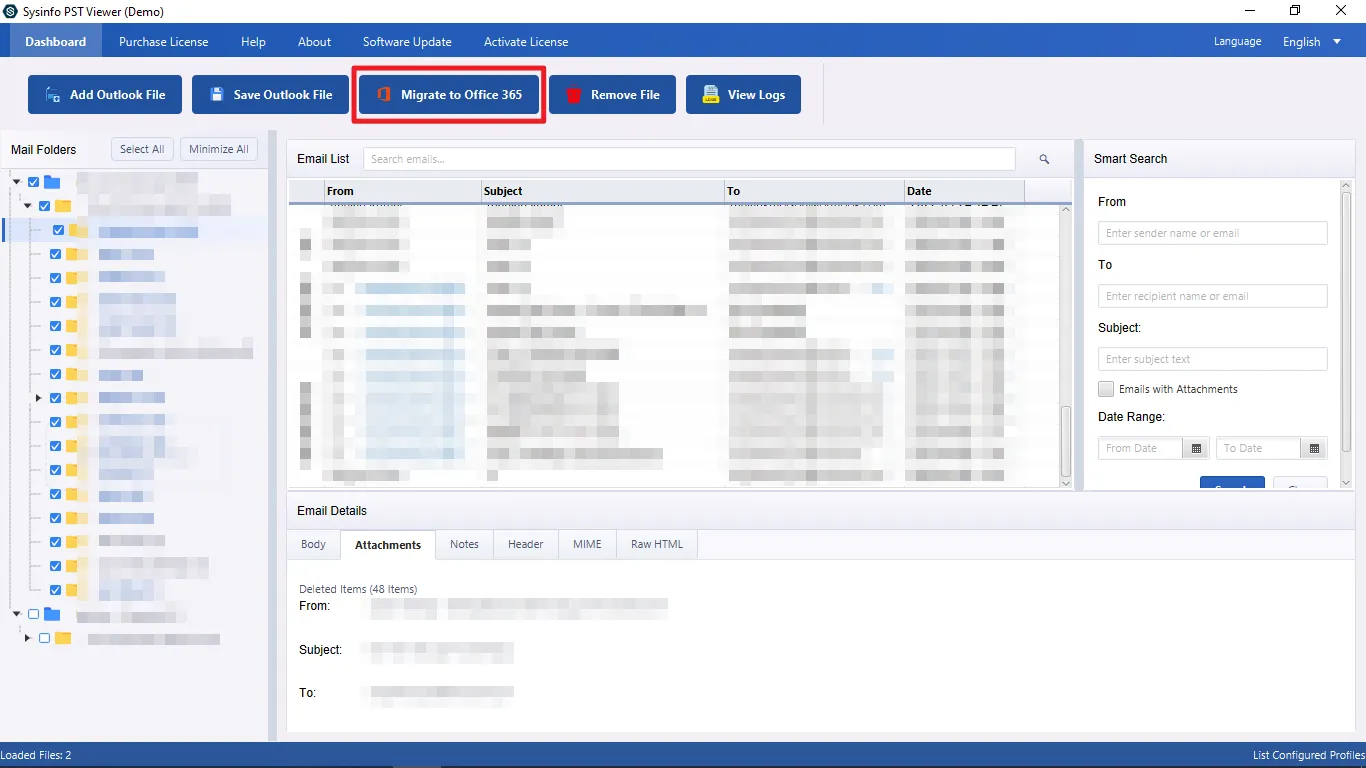Click the "Language" label in the menu bar

pos(1237,42)
